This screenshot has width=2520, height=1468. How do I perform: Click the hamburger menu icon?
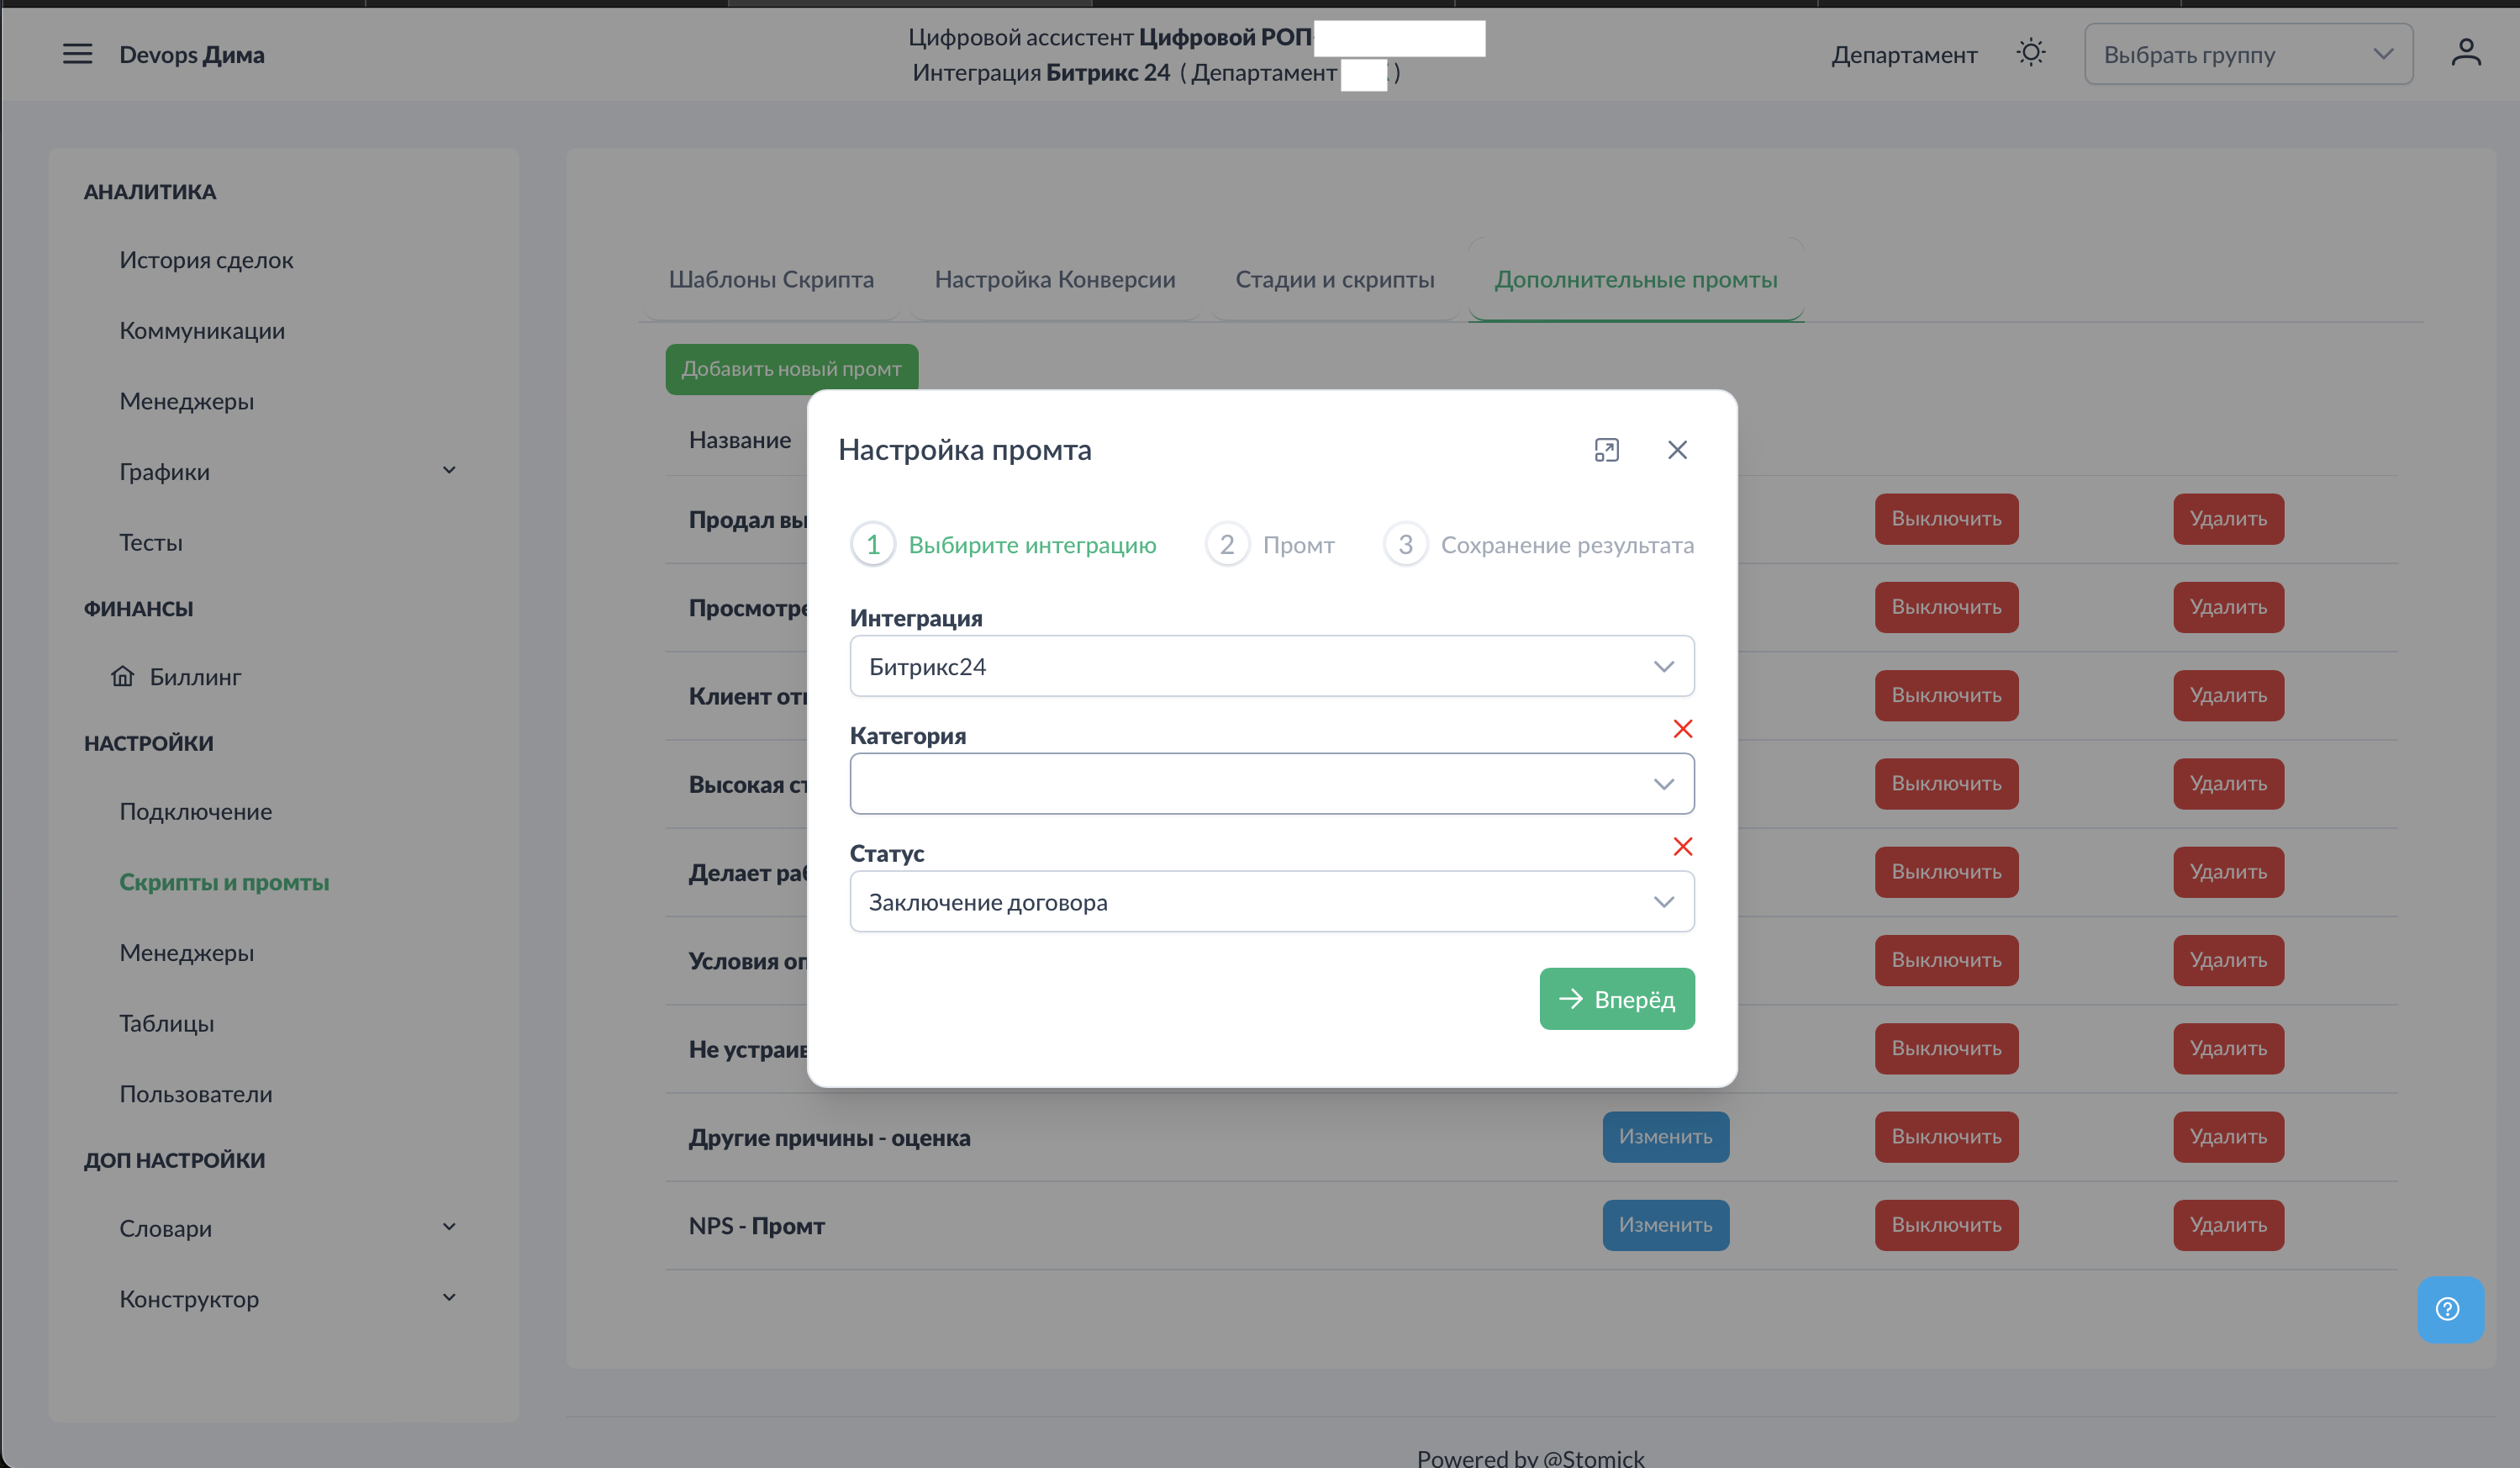coord(77,54)
